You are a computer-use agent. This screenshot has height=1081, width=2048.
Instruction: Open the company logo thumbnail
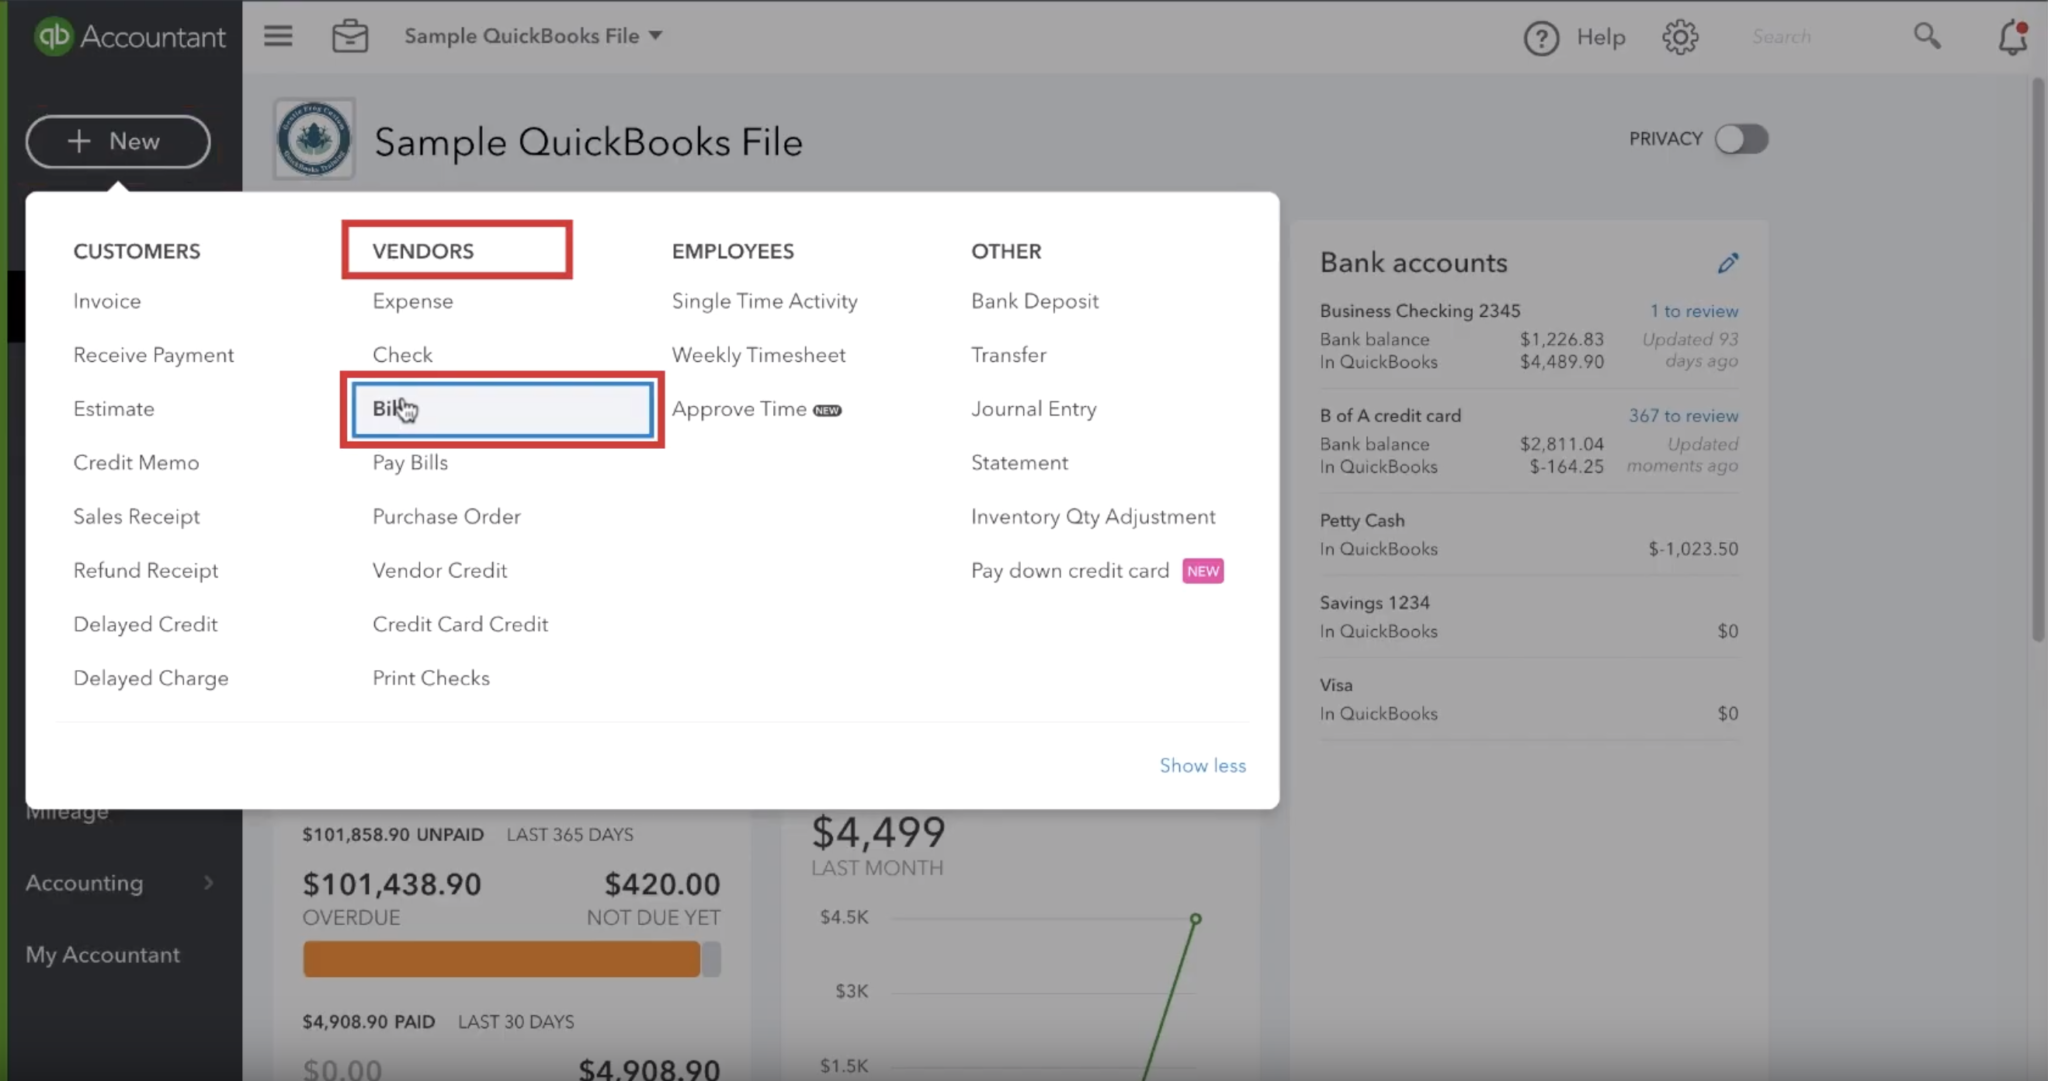coord(314,139)
